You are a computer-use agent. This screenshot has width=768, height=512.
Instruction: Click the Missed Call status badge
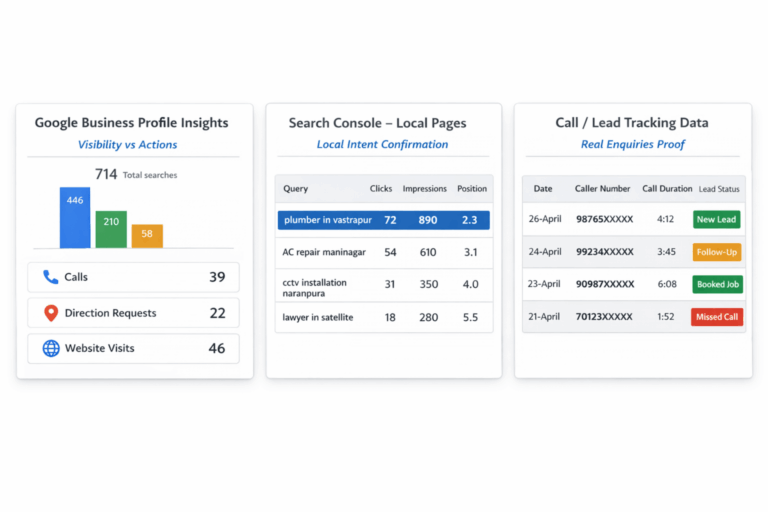(717, 317)
